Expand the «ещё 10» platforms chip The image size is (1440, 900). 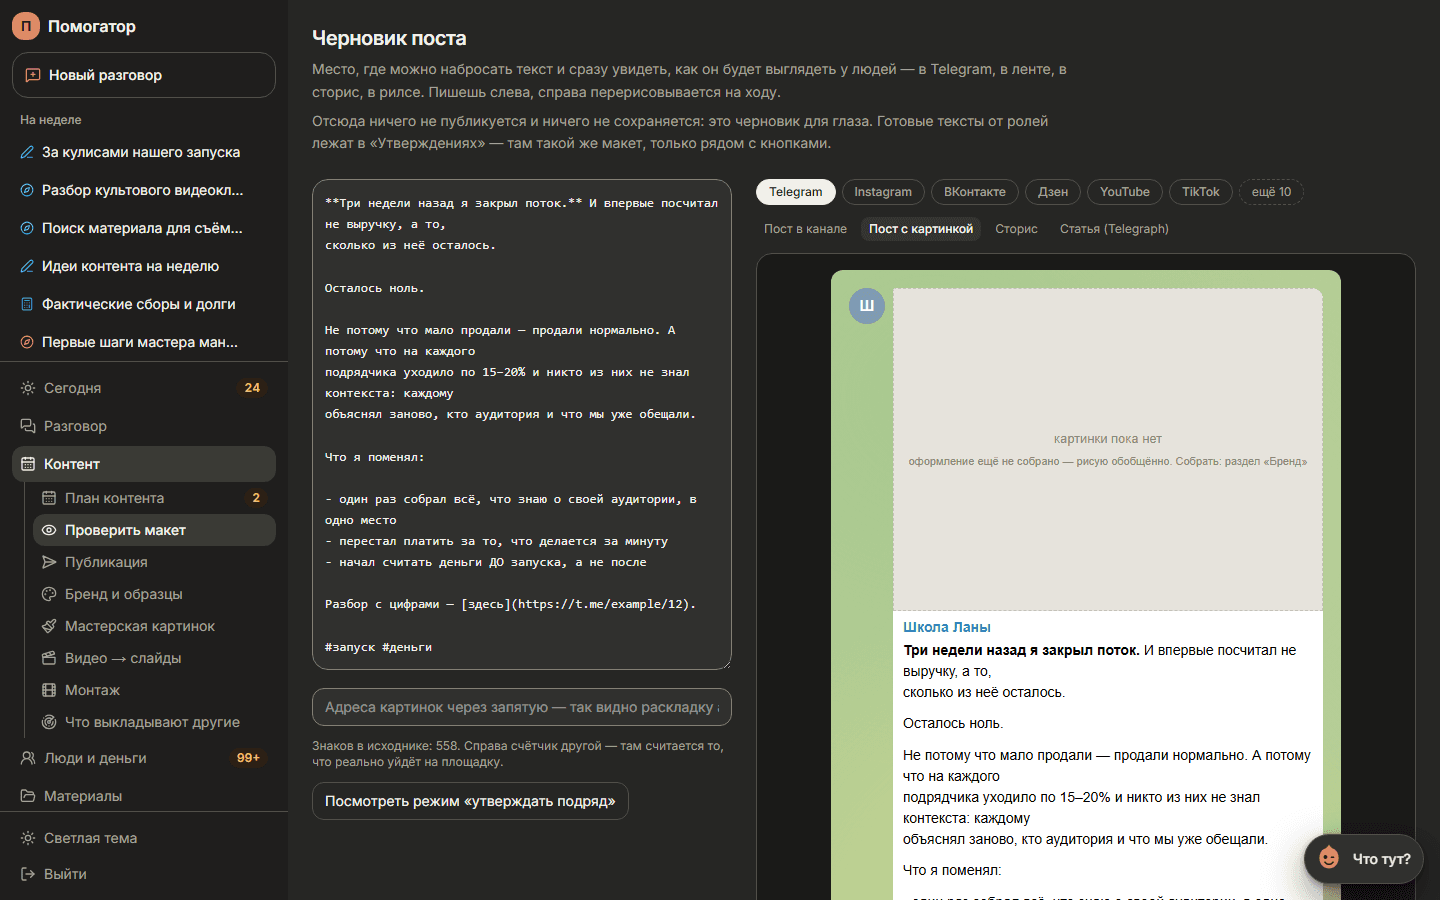point(1271,192)
